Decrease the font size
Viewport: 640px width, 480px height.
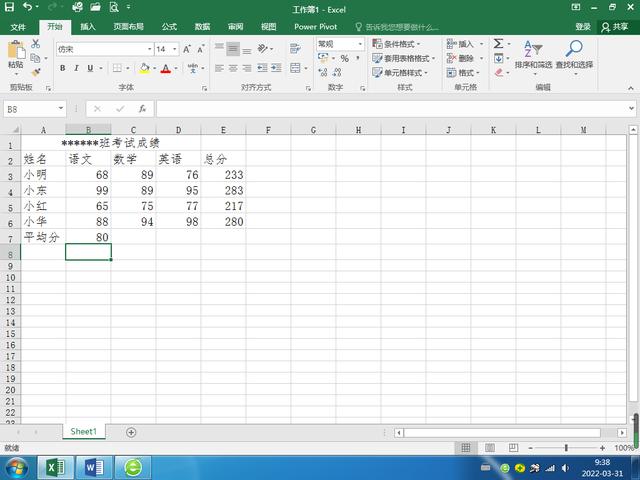click(201, 49)
